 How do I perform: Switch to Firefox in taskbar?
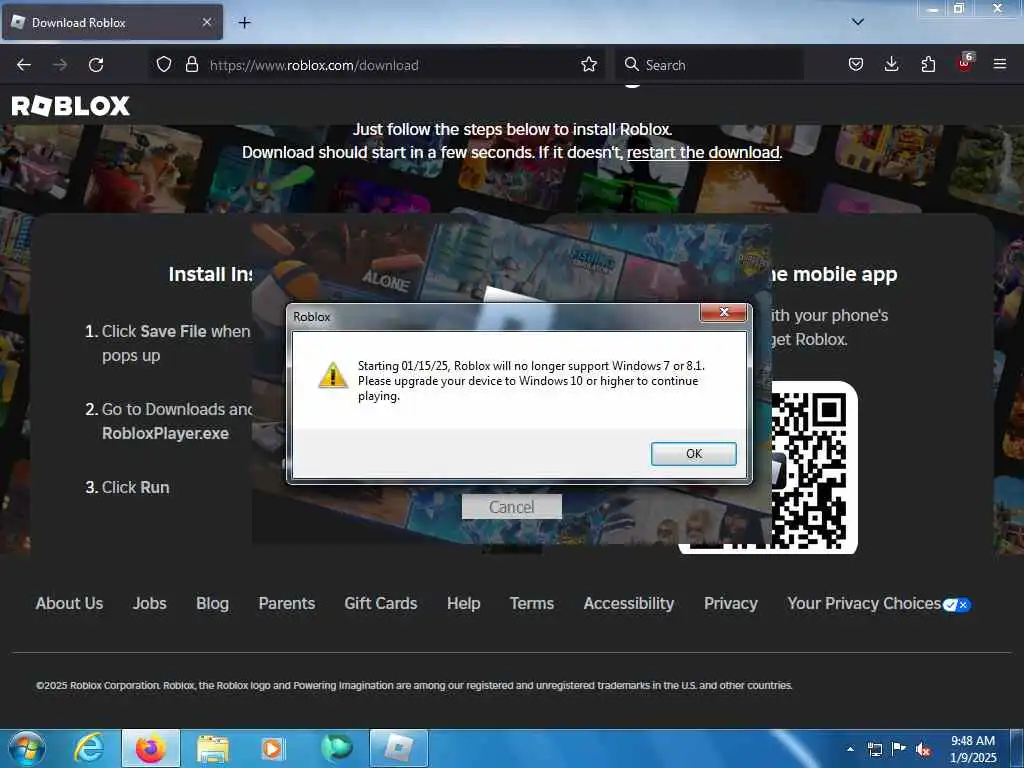tap(151, 748)
